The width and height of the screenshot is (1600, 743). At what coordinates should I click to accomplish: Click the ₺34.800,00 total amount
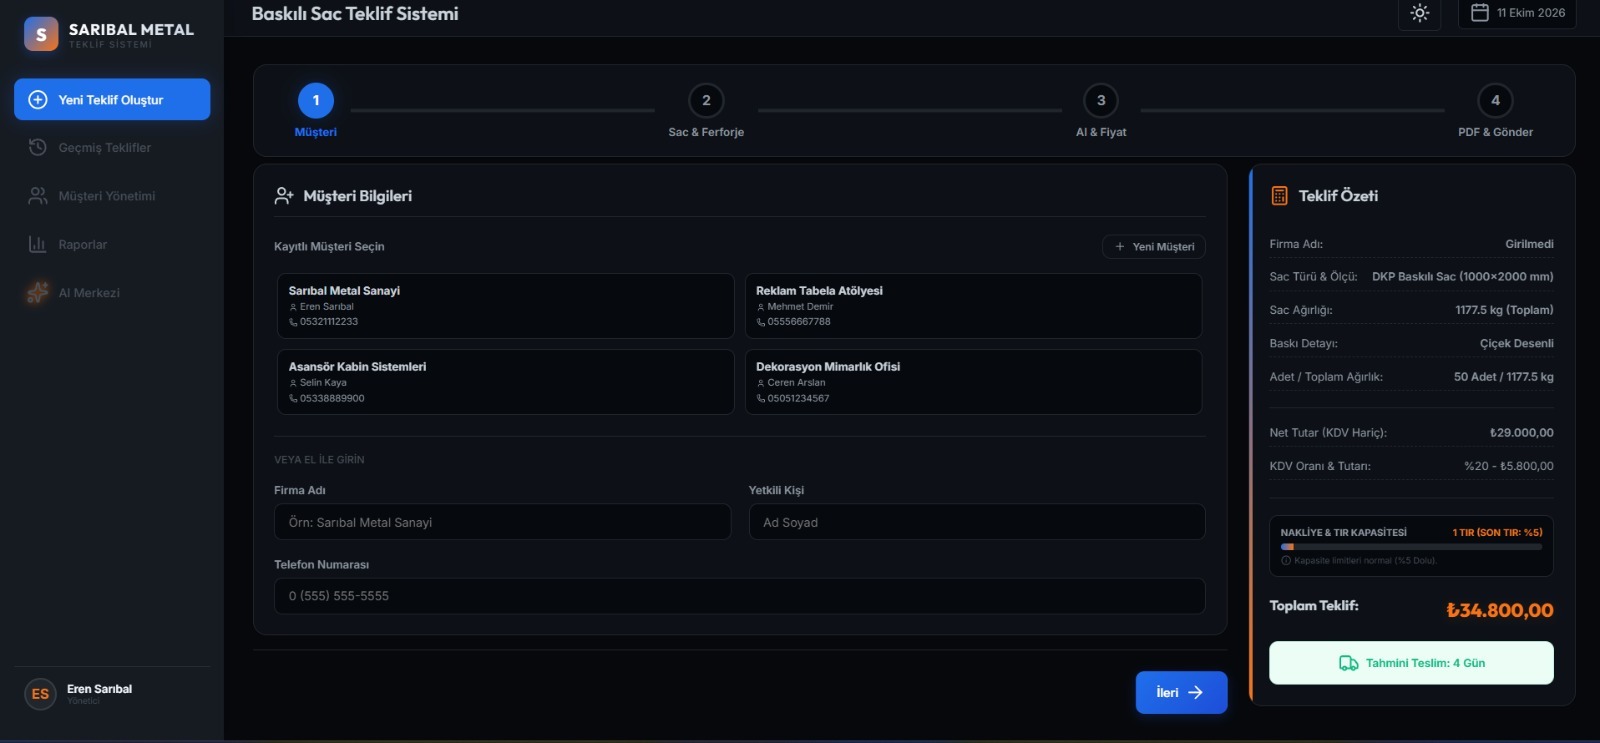click(1500, 610)
